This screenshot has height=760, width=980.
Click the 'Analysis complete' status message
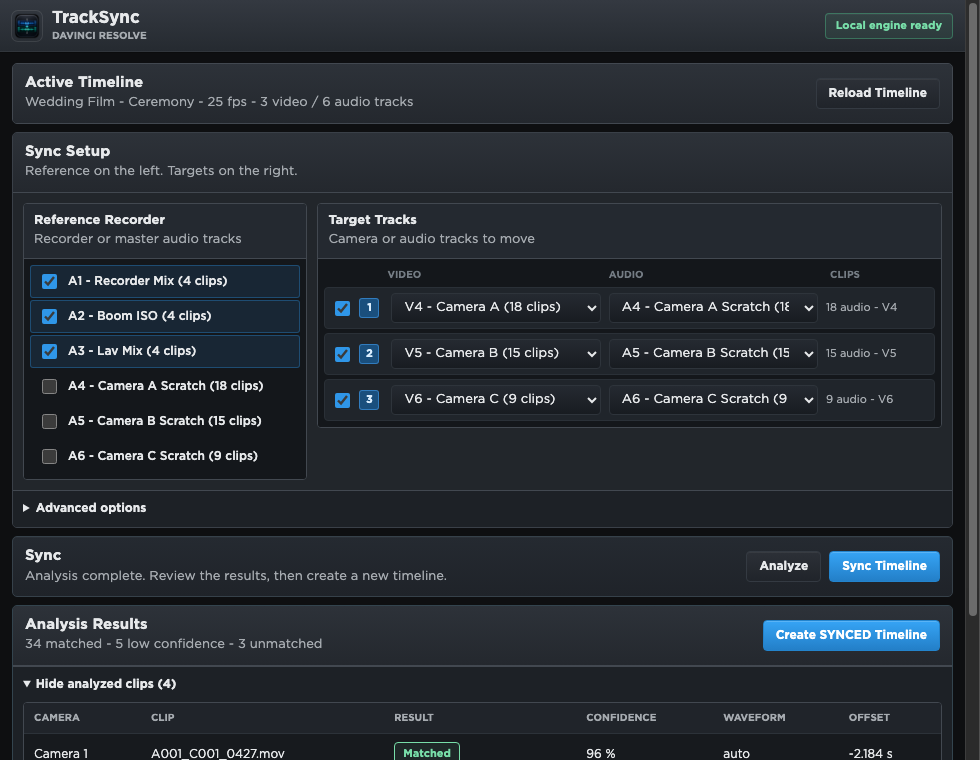click(236, 576)
